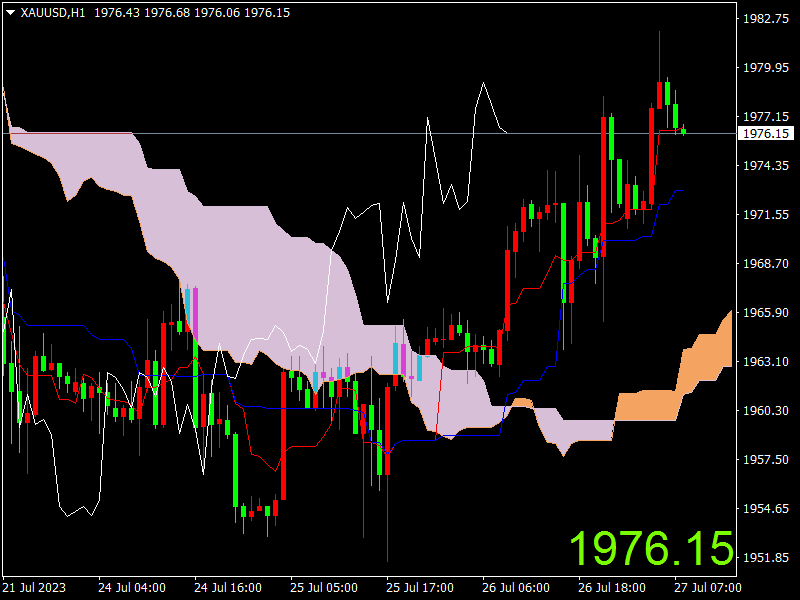
Task: Click the 25 Jul 17:00 time label
Action: point(420,588)
